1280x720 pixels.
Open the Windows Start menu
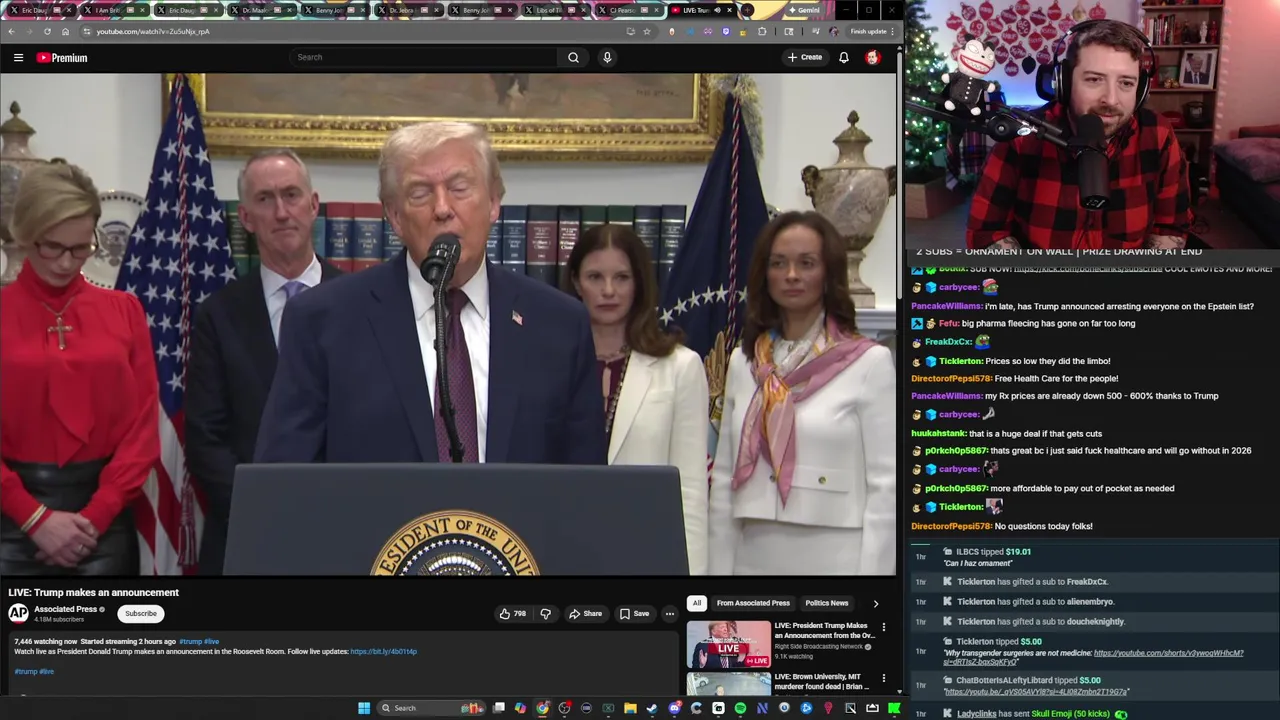[364, 708]
